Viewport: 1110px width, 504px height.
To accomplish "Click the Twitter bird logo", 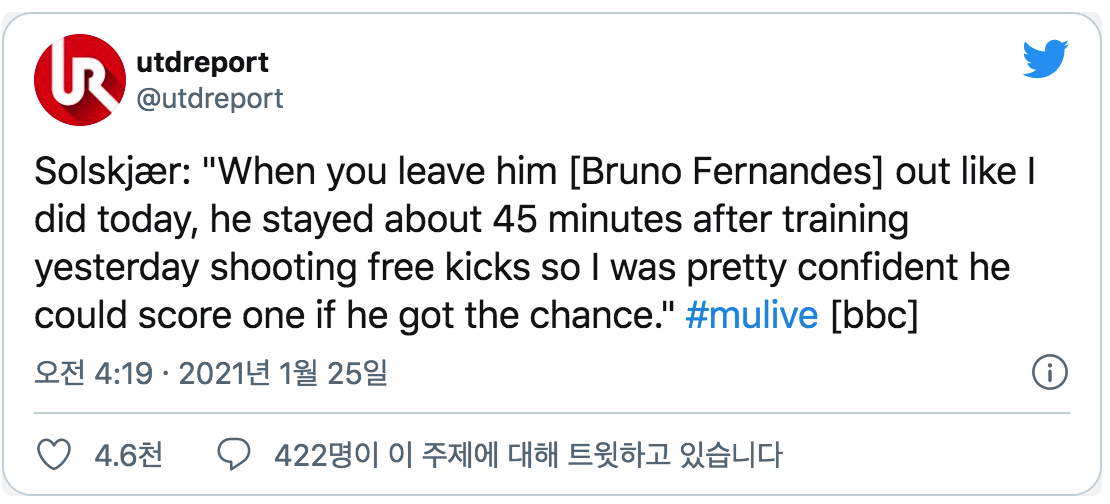I will 1046,61.
